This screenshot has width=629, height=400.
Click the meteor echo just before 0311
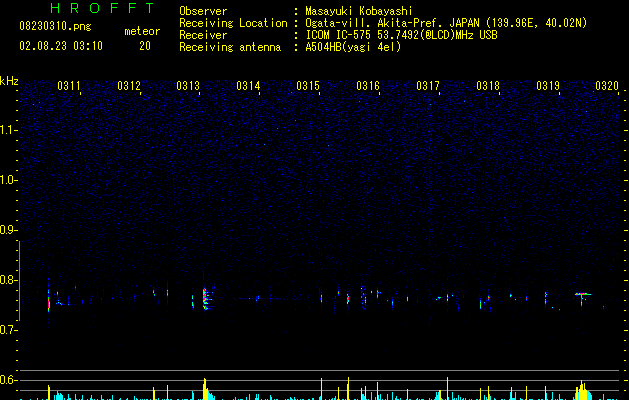pos(49,299)
